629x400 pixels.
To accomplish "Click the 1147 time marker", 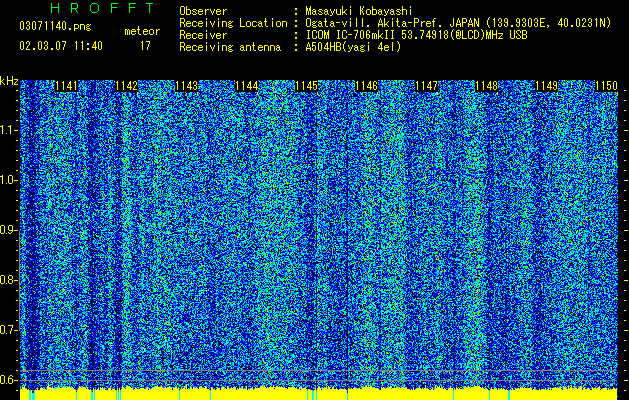I will (426, 86).
